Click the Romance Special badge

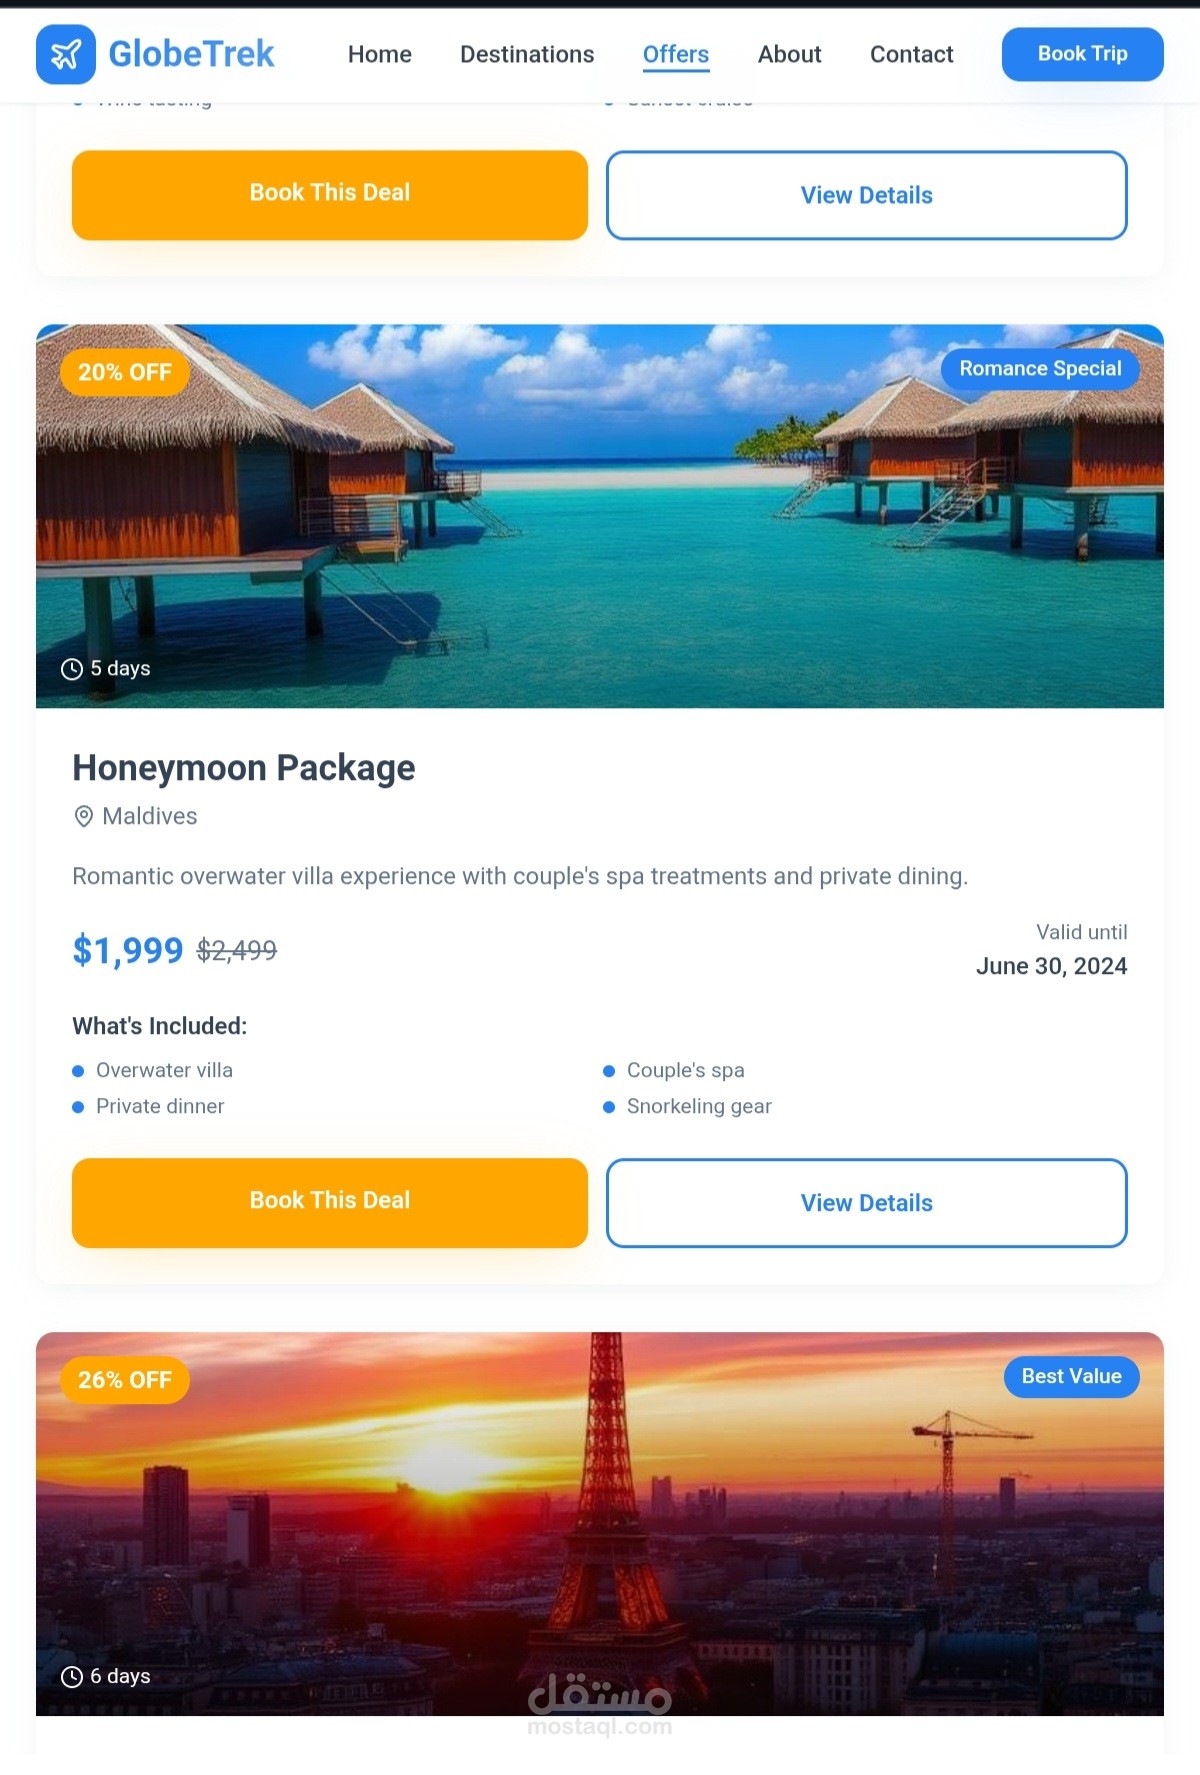[1040, 369]
